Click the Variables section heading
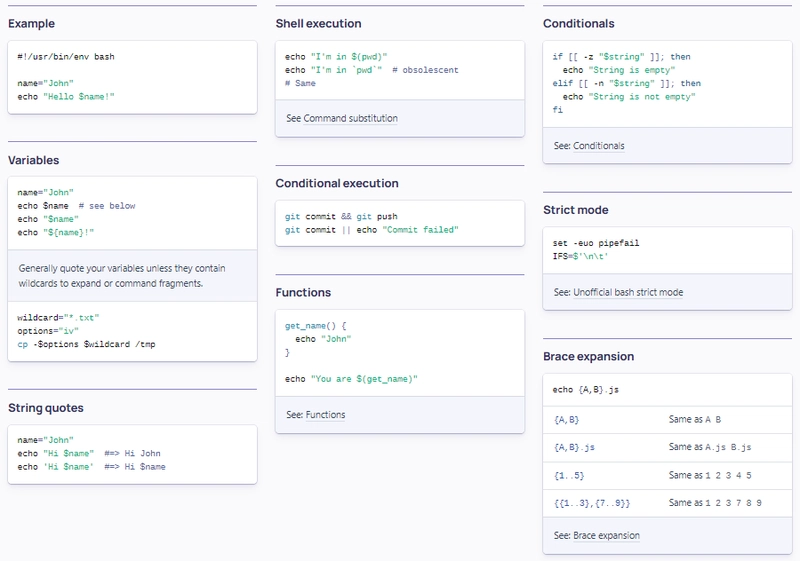This screenshot has height=561, width=800. pyautogui.click(x=34, y=160)
